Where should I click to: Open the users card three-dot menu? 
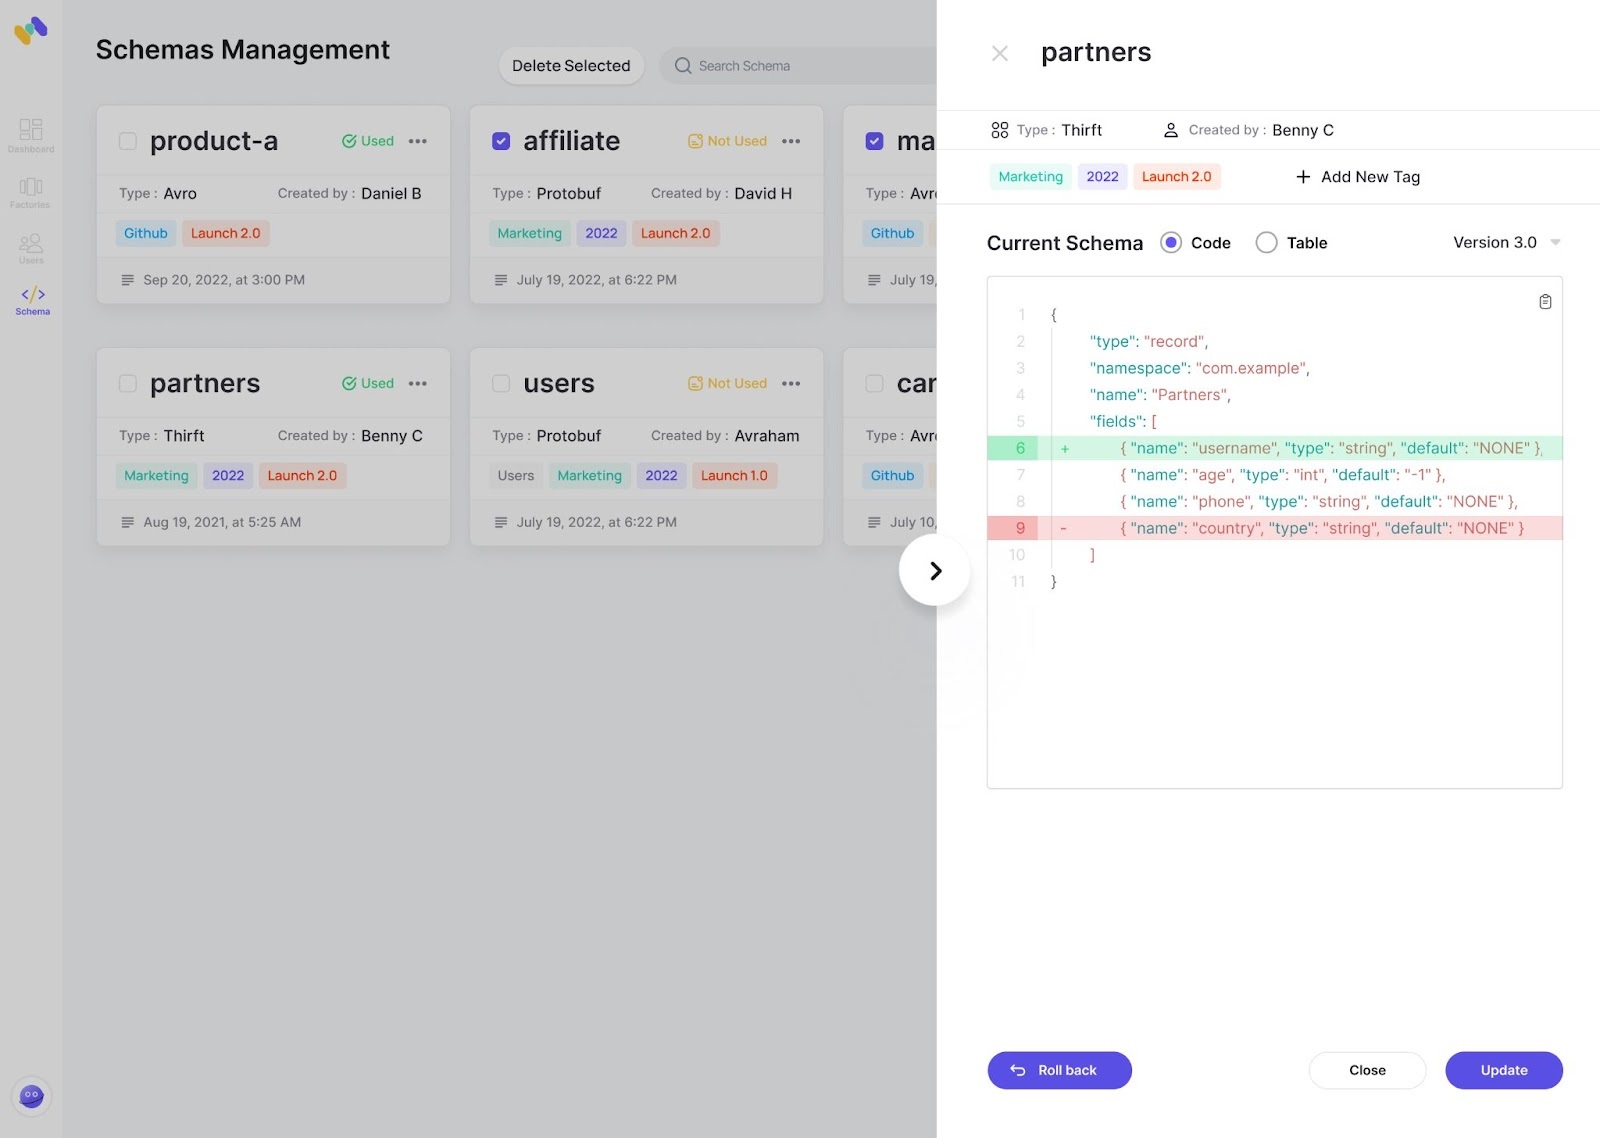(x=791, y=384)
